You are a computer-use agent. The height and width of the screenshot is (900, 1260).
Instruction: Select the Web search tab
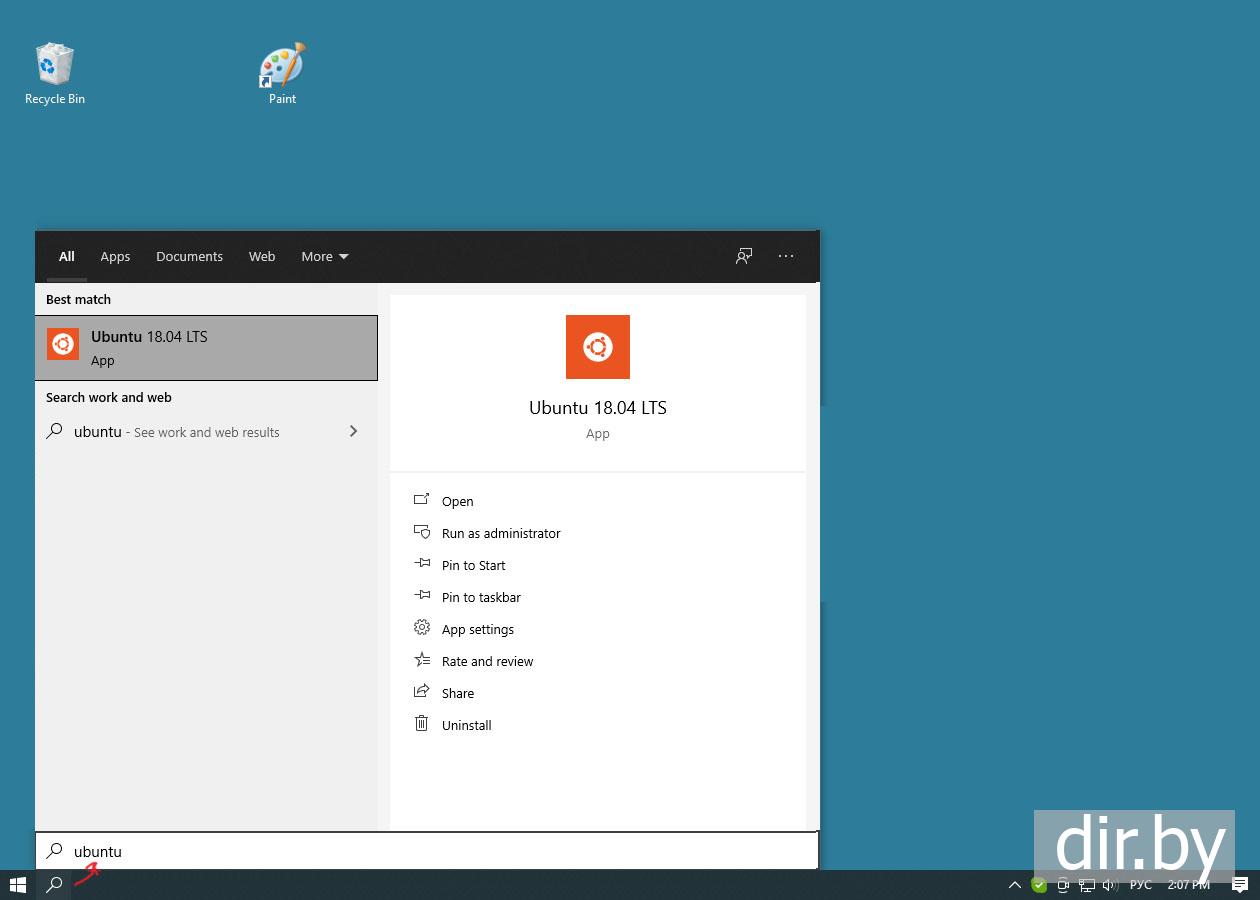(x=262, y=256)
